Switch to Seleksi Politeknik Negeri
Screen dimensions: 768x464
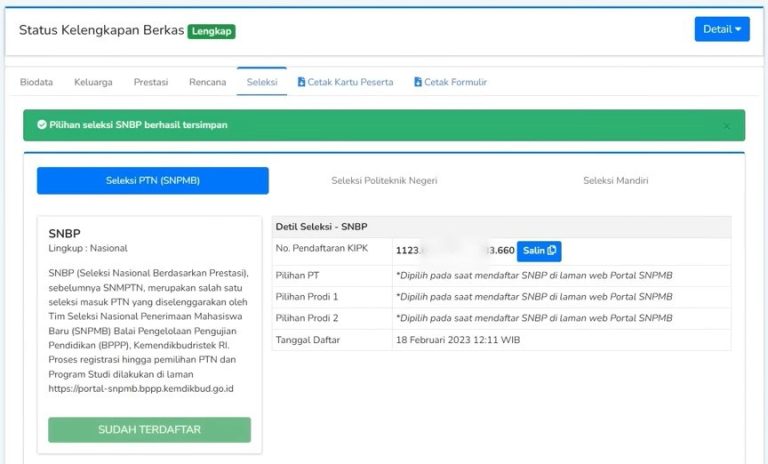384,181
